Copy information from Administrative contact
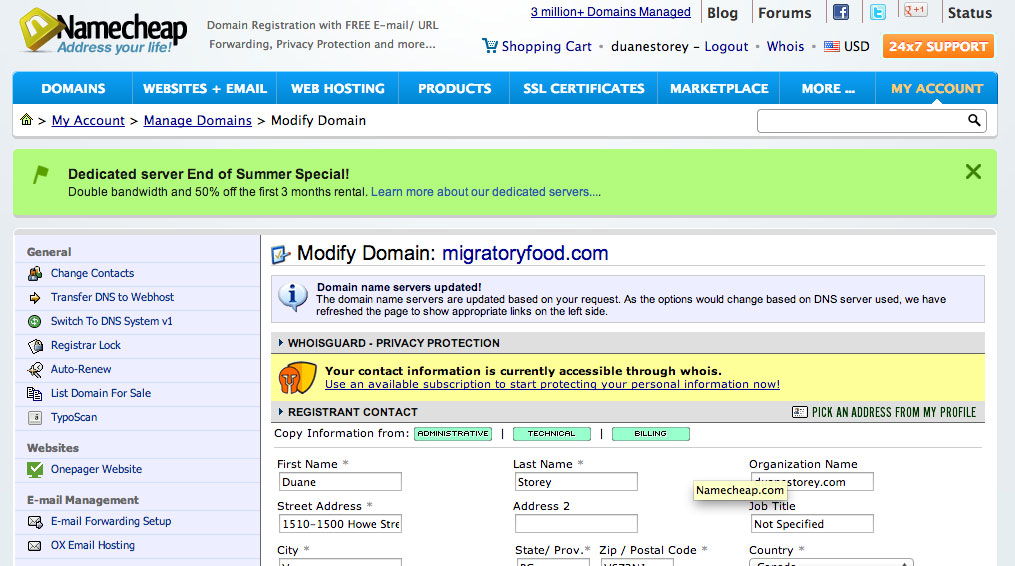The width and height of the screenshot is (1015, 566). click(x=453, y=434)
